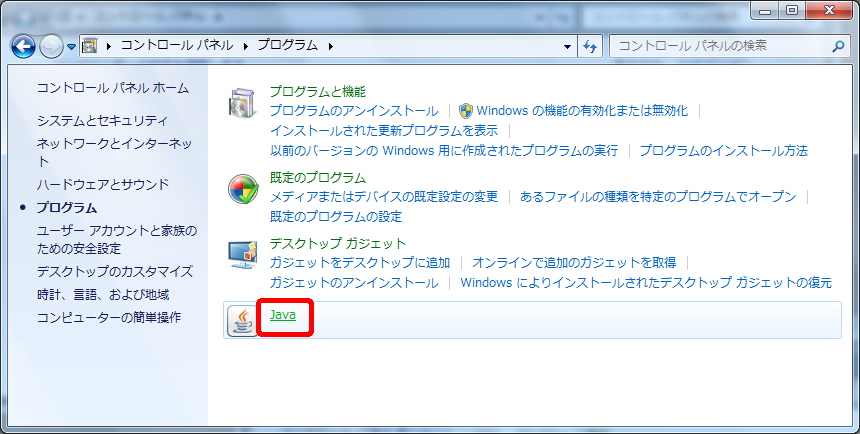Image resolution: width=860 pixels, height=434 pixels.
Task: Select ハードウェアとサウンド in sidebar
Action: pyautogui.click(x=103, y=184)
